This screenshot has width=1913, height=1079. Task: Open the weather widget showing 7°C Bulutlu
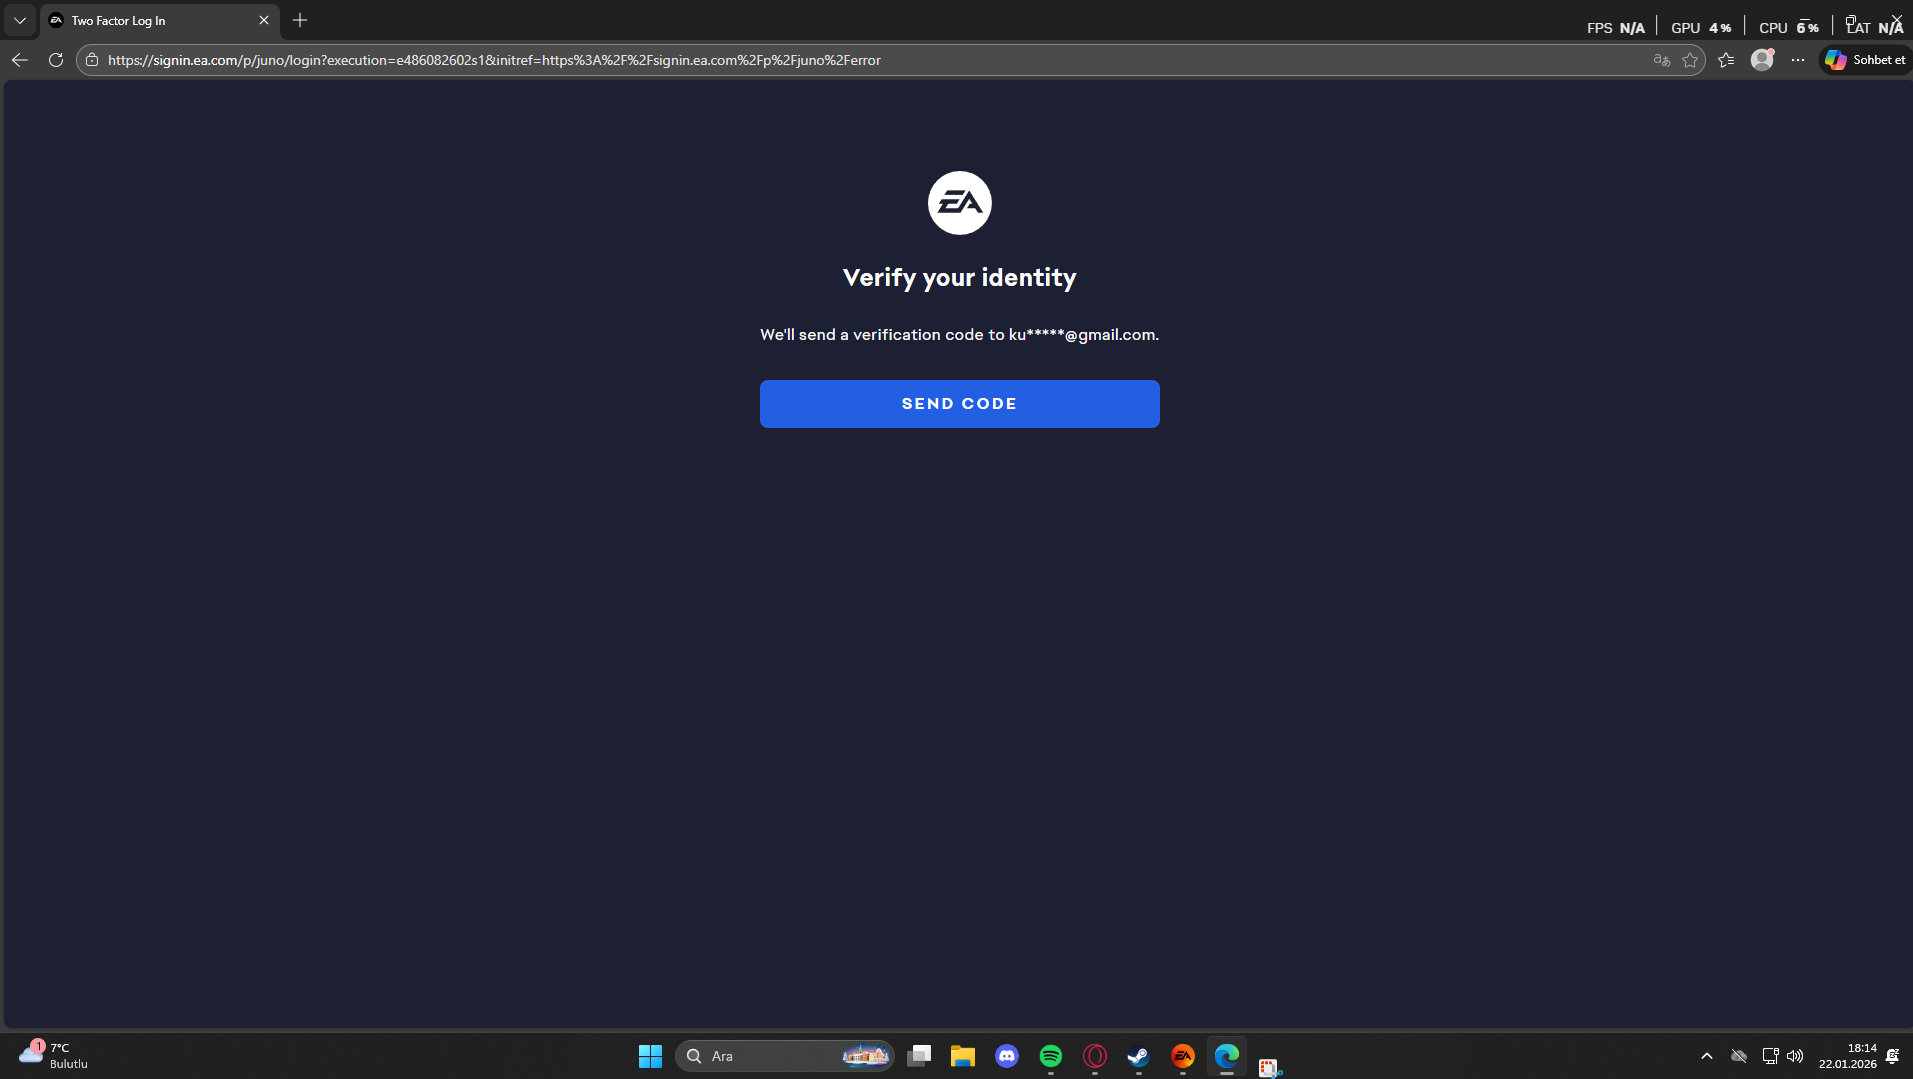pyautogui.click(x=54, y=1055)
